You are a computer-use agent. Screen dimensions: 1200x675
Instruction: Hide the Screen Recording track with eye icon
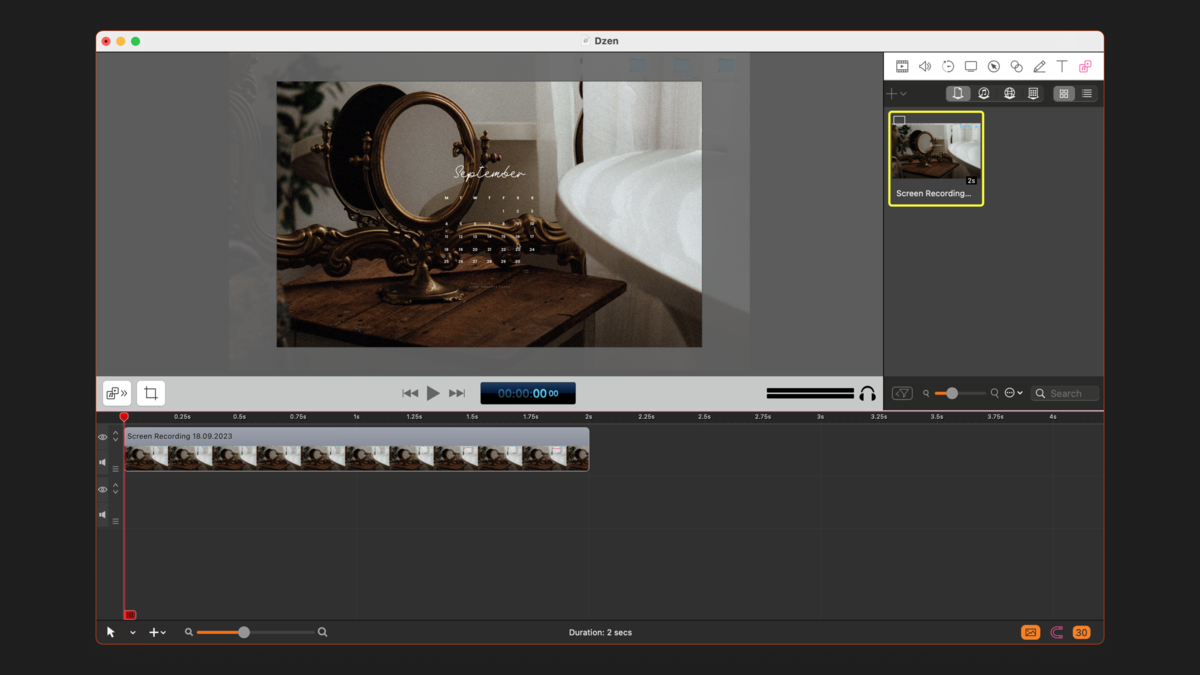pos(102,437)
